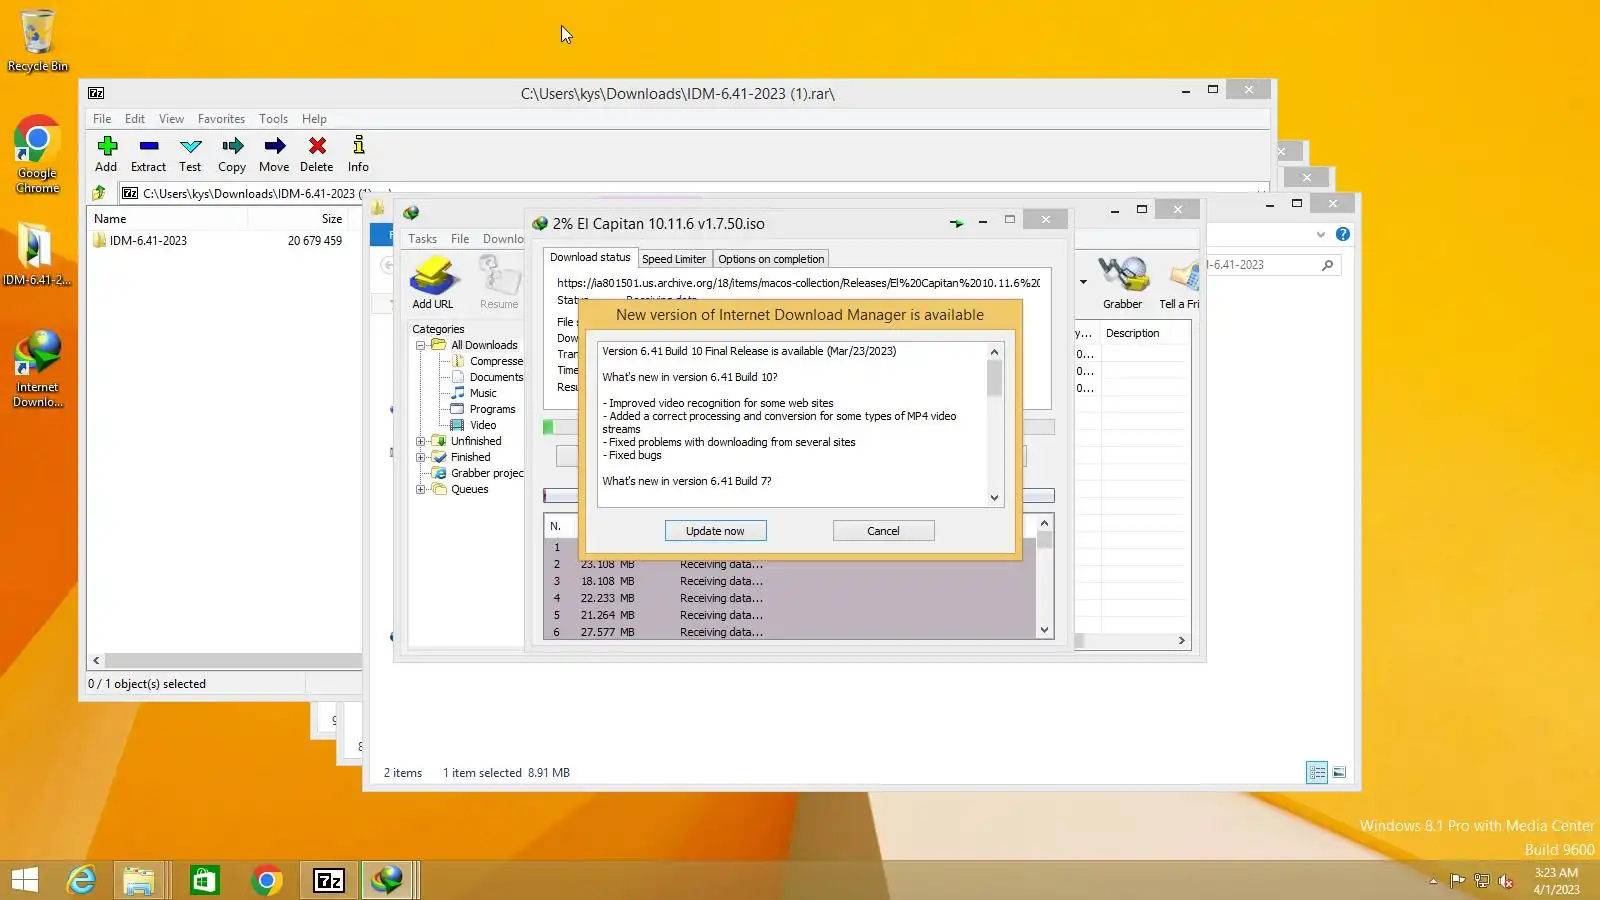Open the View menu in 7-Zip
Image resolution: width=1600 pixels, height=900 pixels.
[171, 118]
